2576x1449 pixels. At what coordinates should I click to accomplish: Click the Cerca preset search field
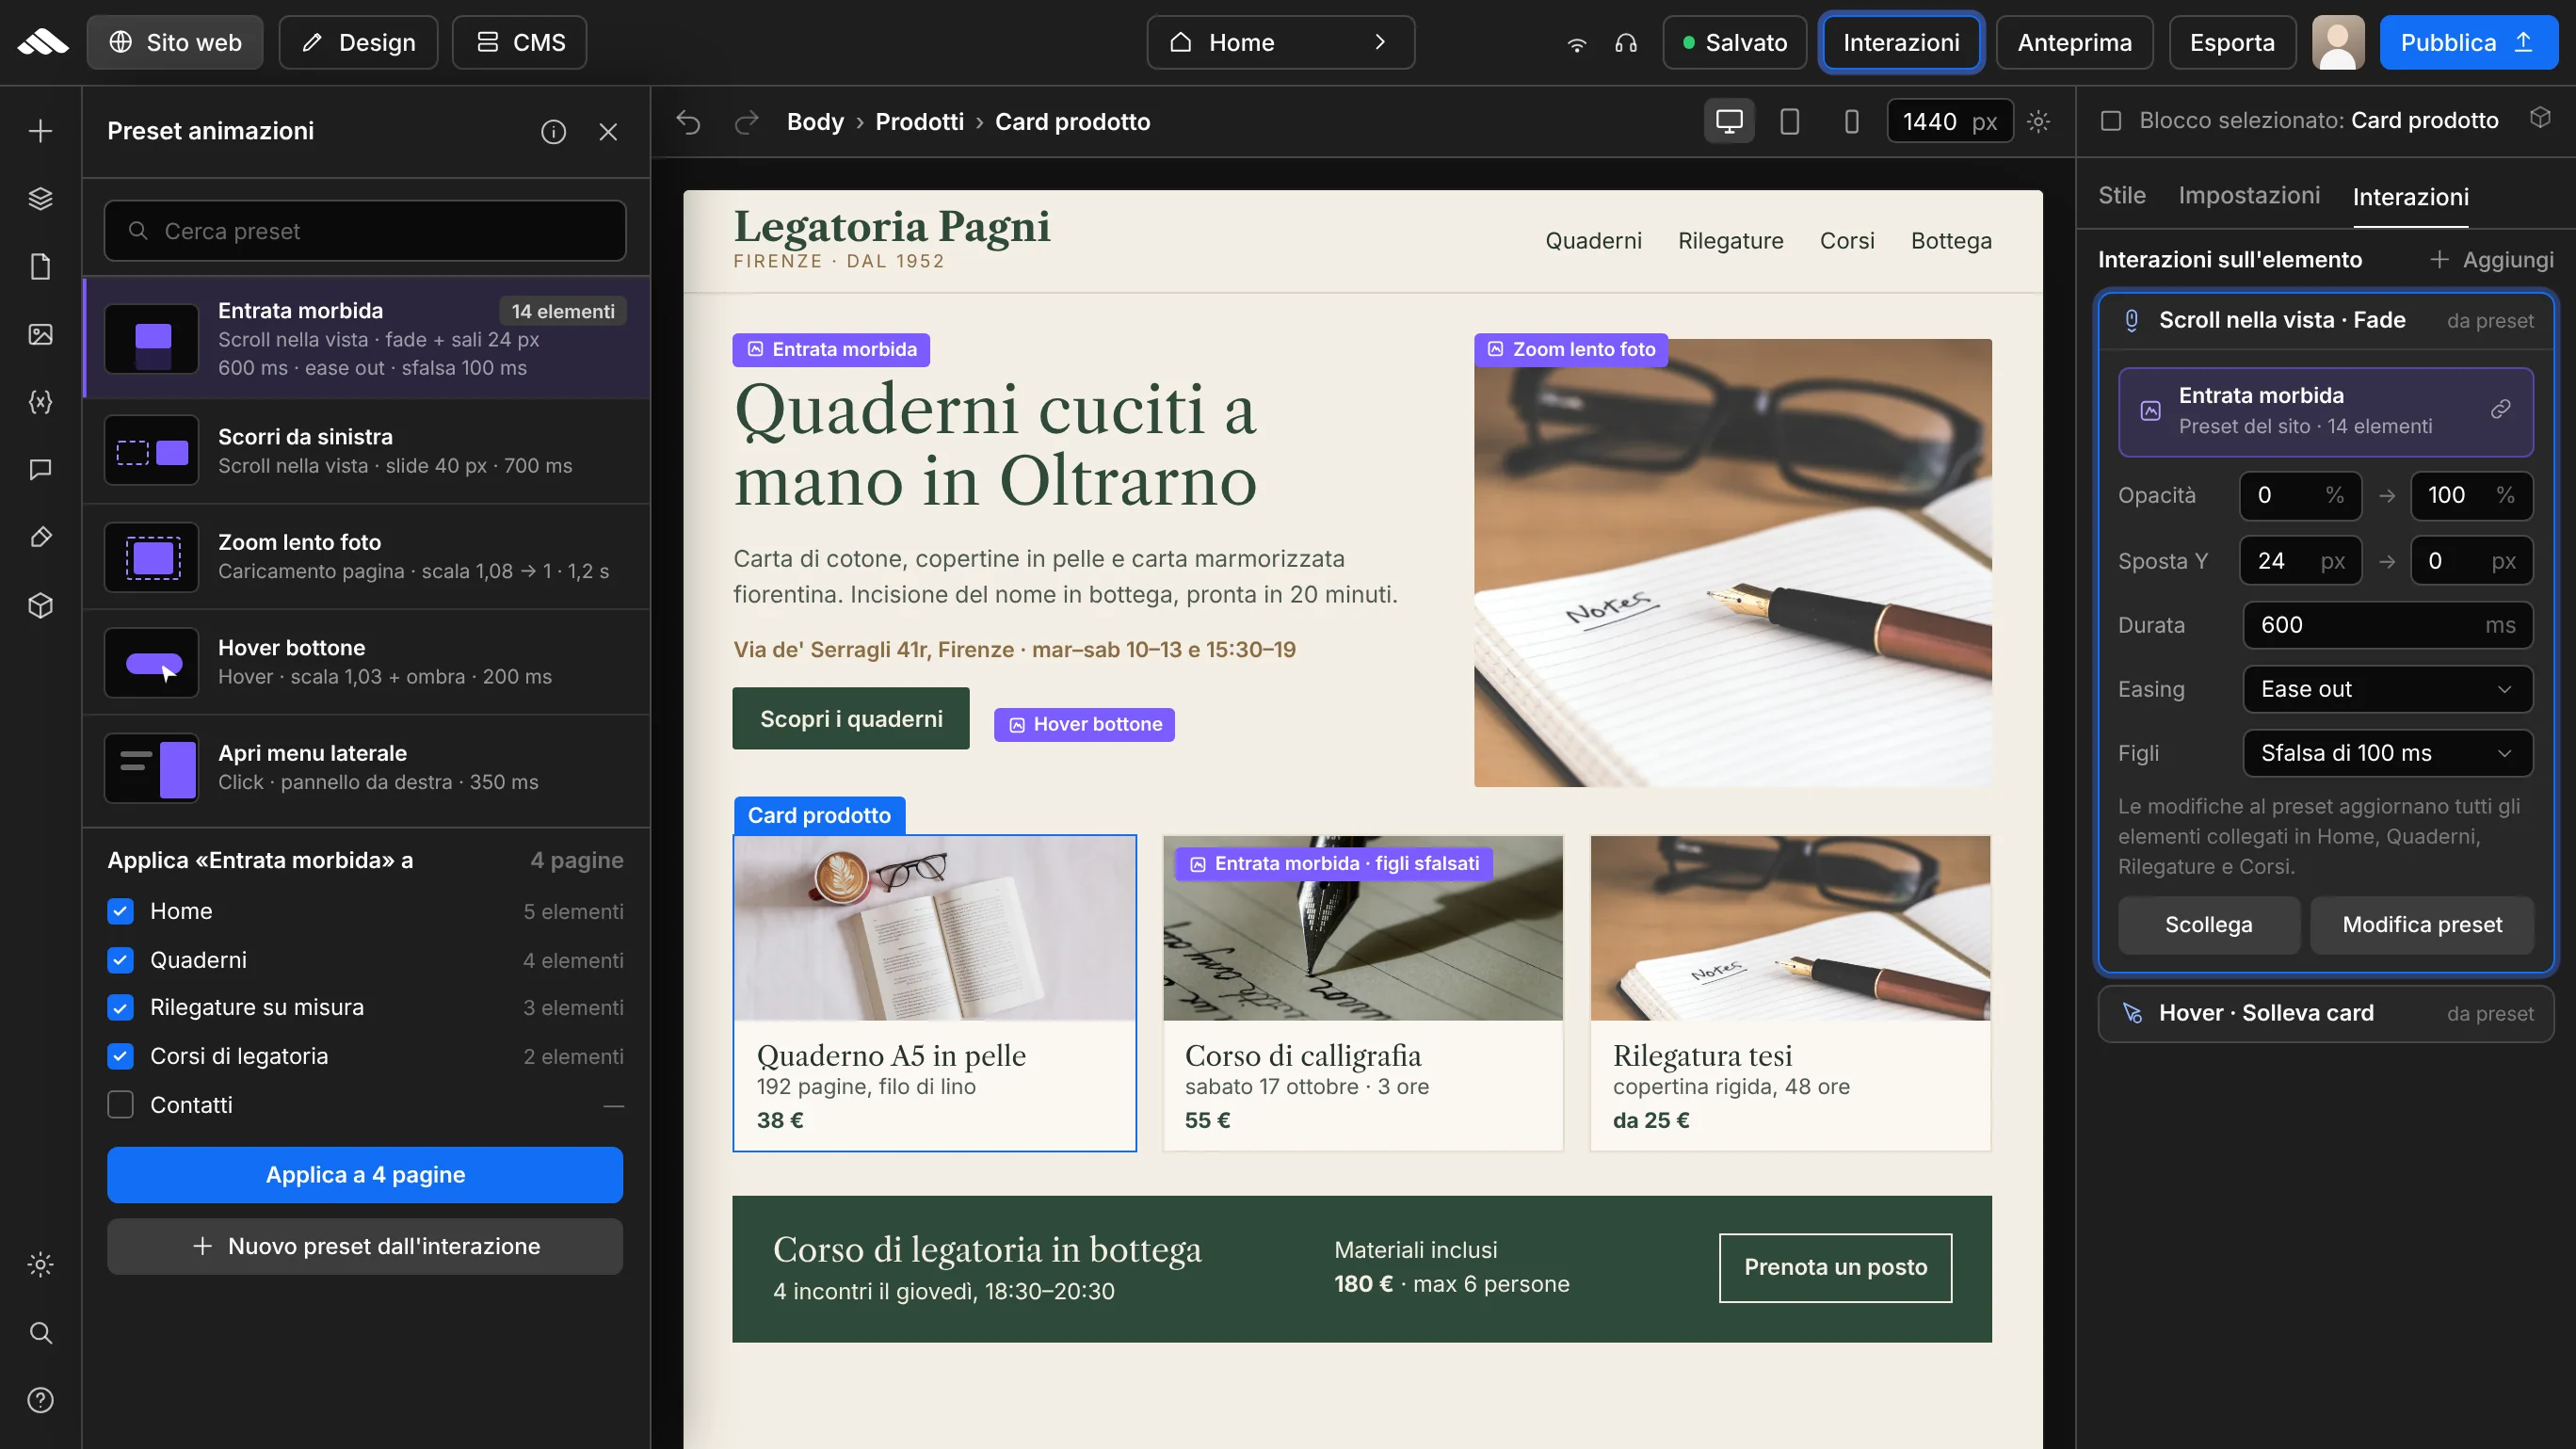365,231
